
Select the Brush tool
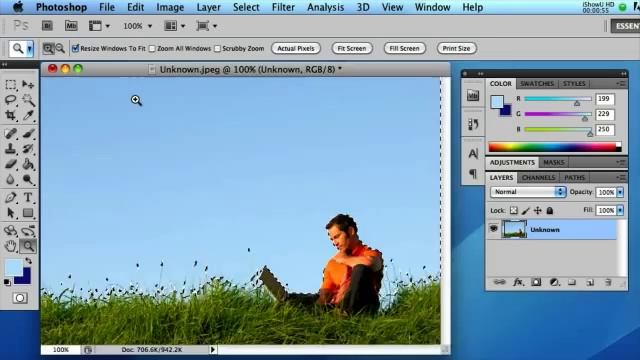(28, 133)
